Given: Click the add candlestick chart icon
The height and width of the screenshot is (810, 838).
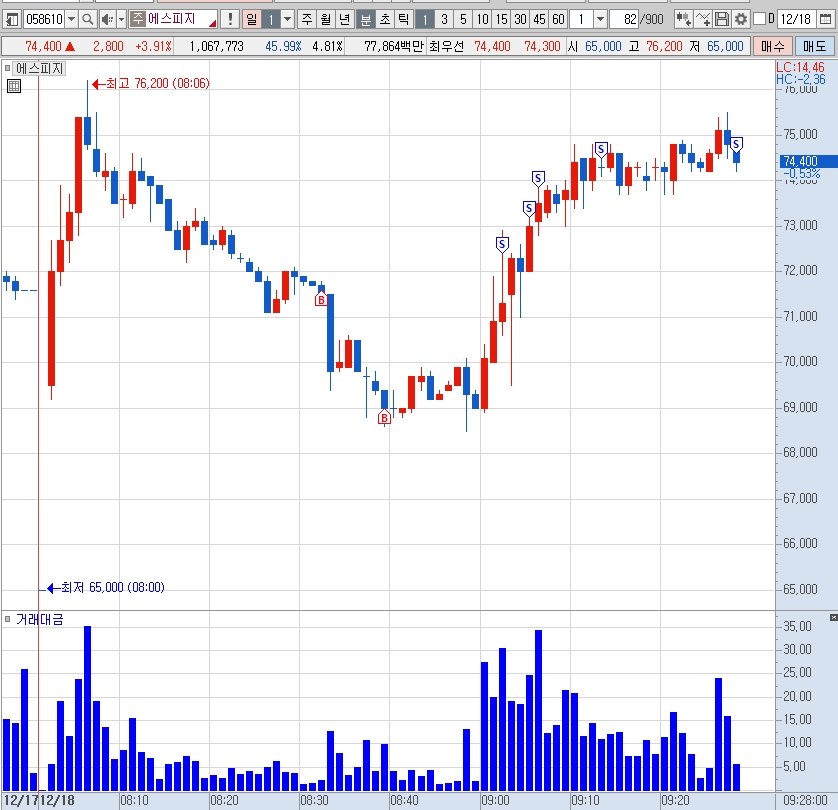Looking at the screenshot, I should [x=683, y=20].
